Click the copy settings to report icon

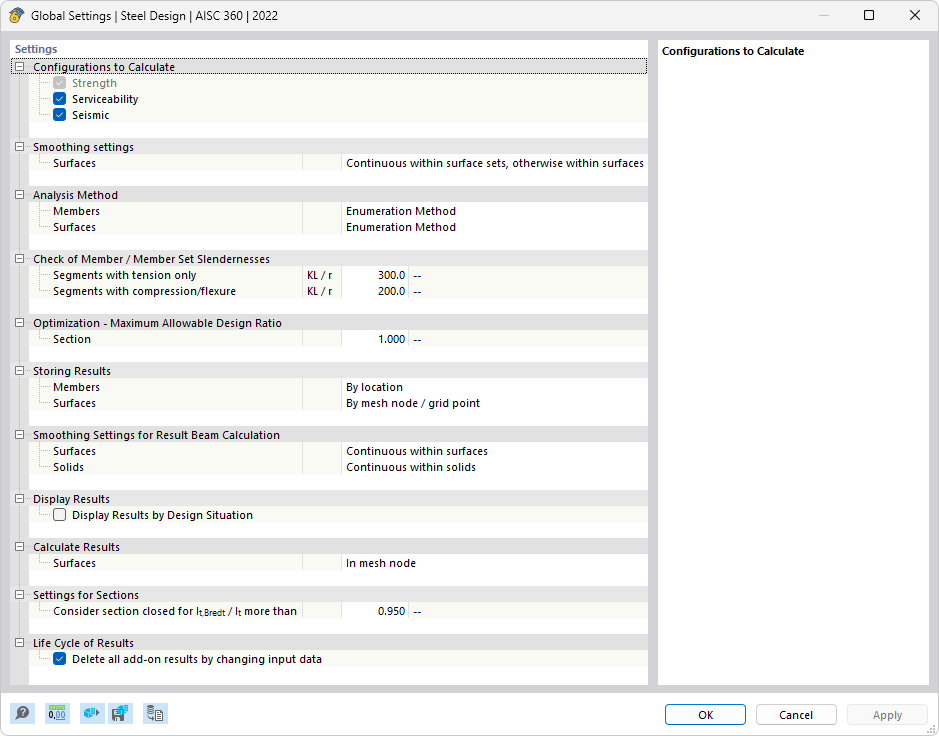155,713
